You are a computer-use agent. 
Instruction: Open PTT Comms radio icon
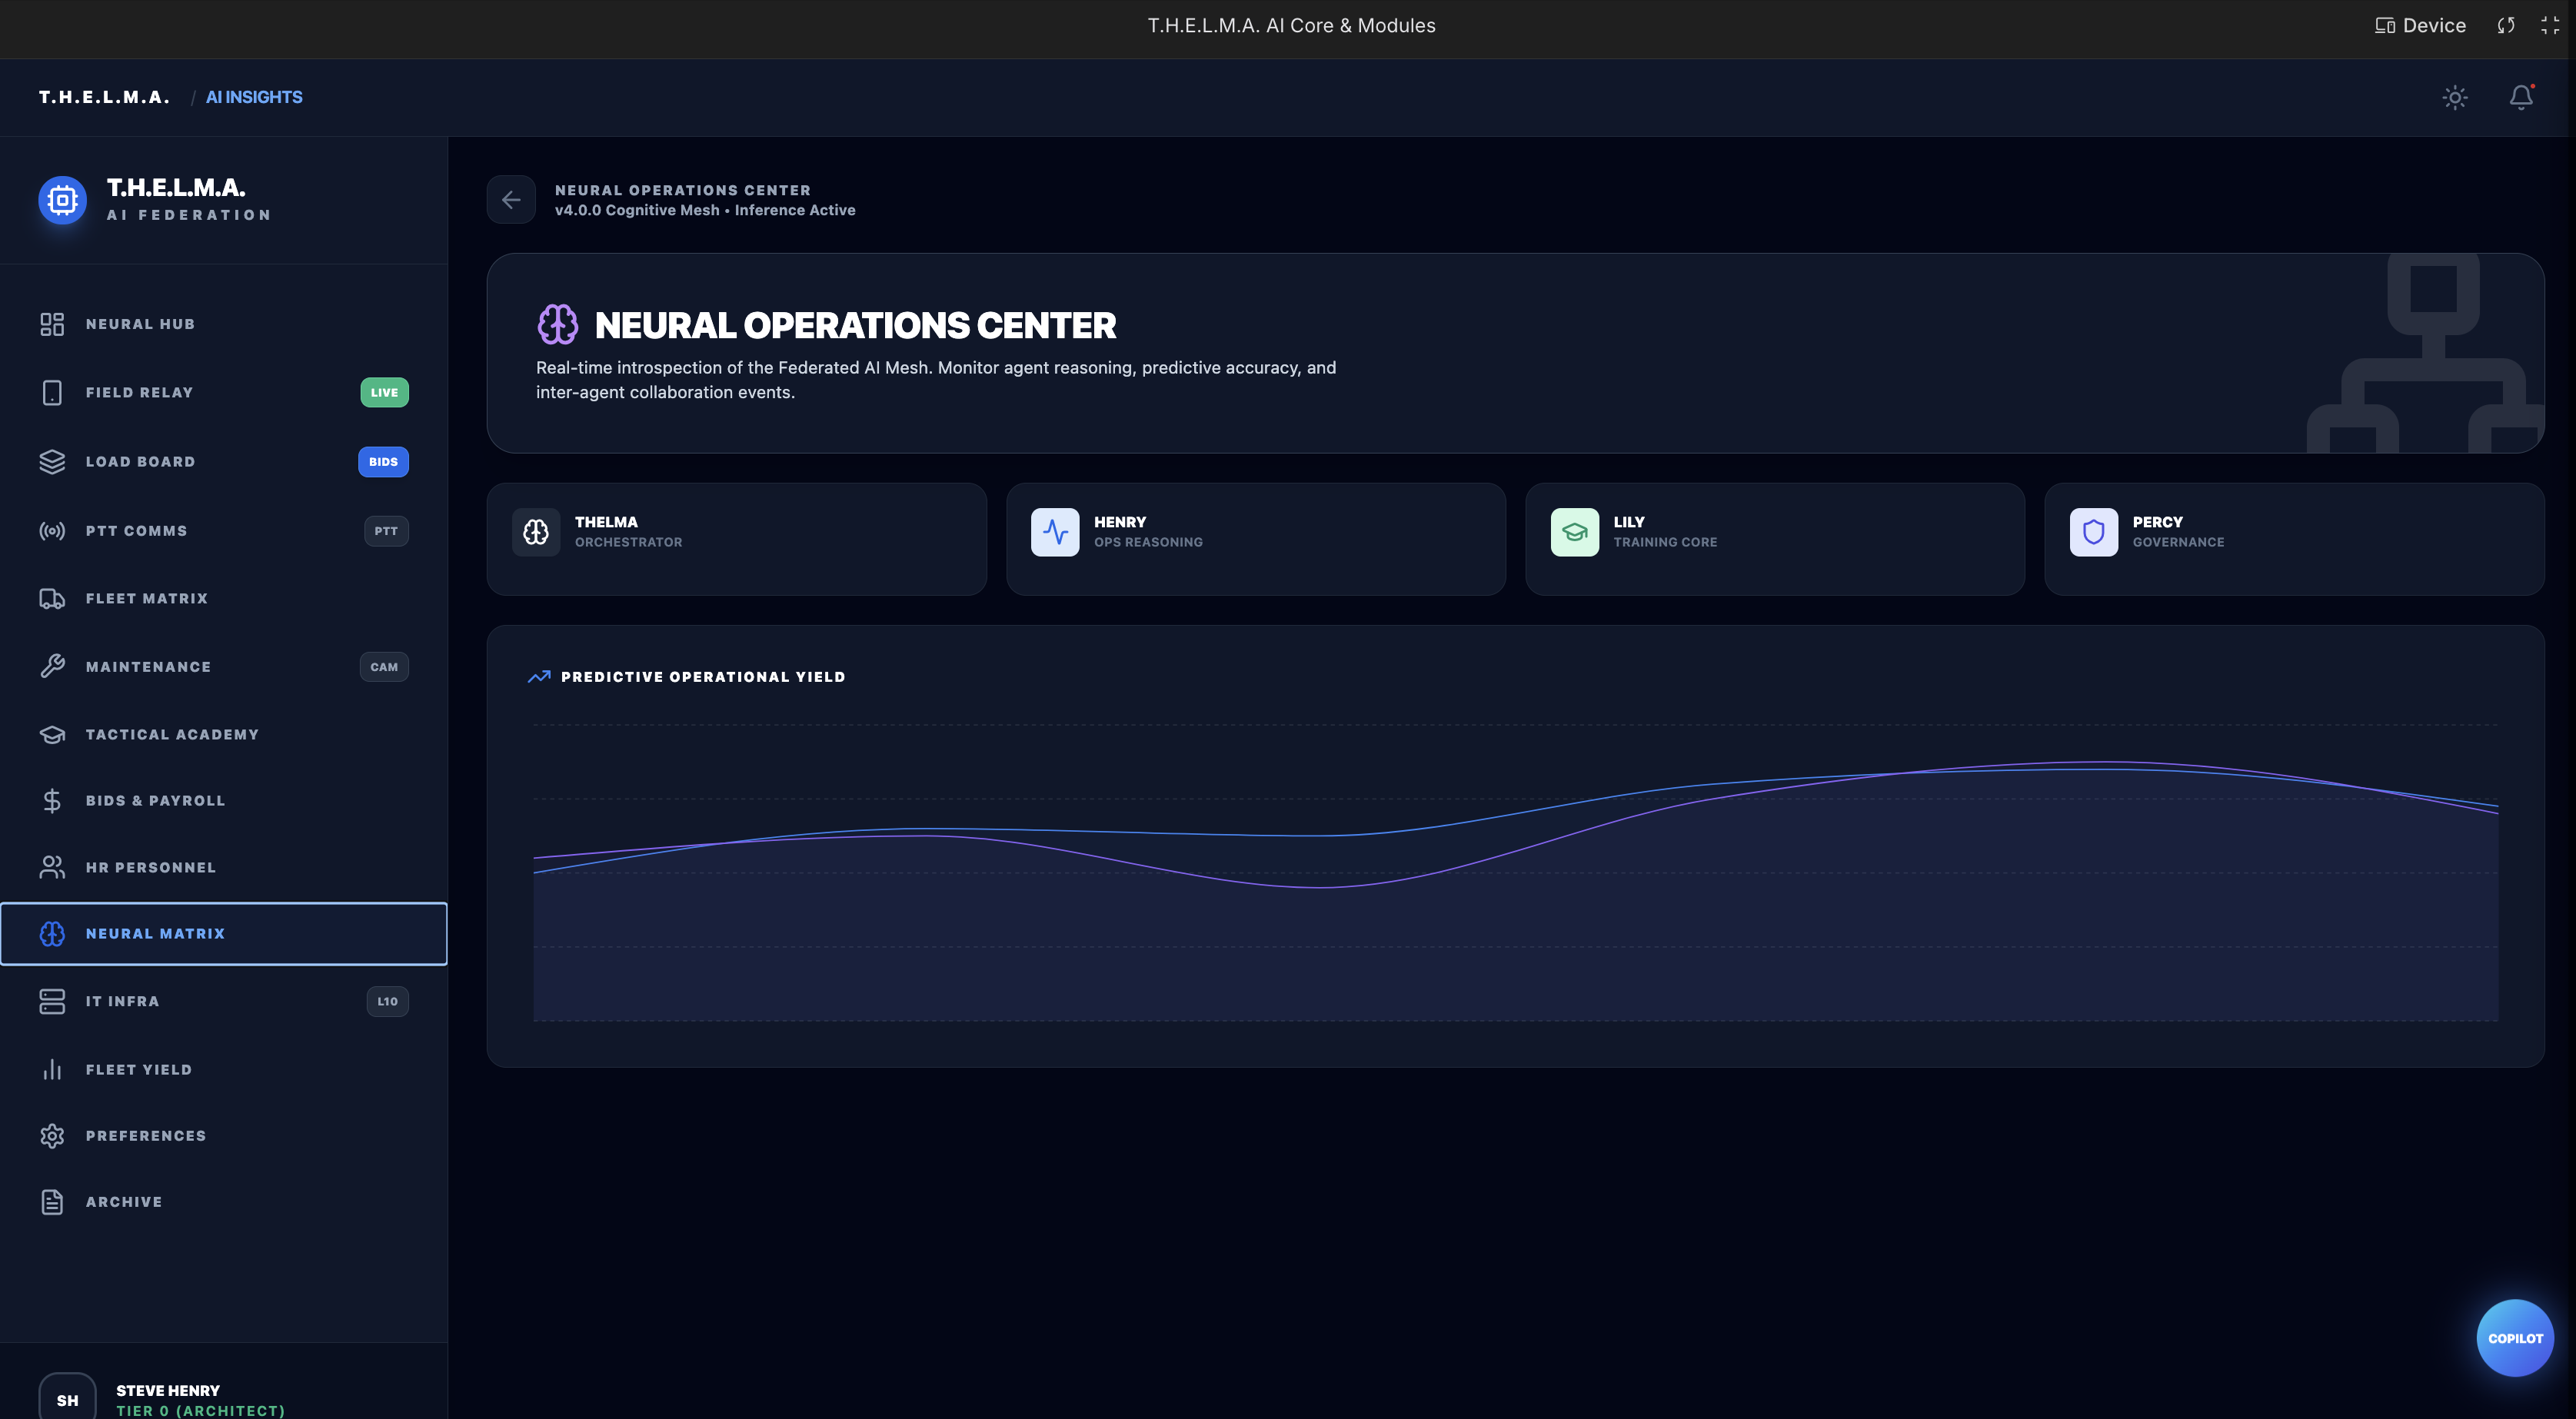pos(52,531)
